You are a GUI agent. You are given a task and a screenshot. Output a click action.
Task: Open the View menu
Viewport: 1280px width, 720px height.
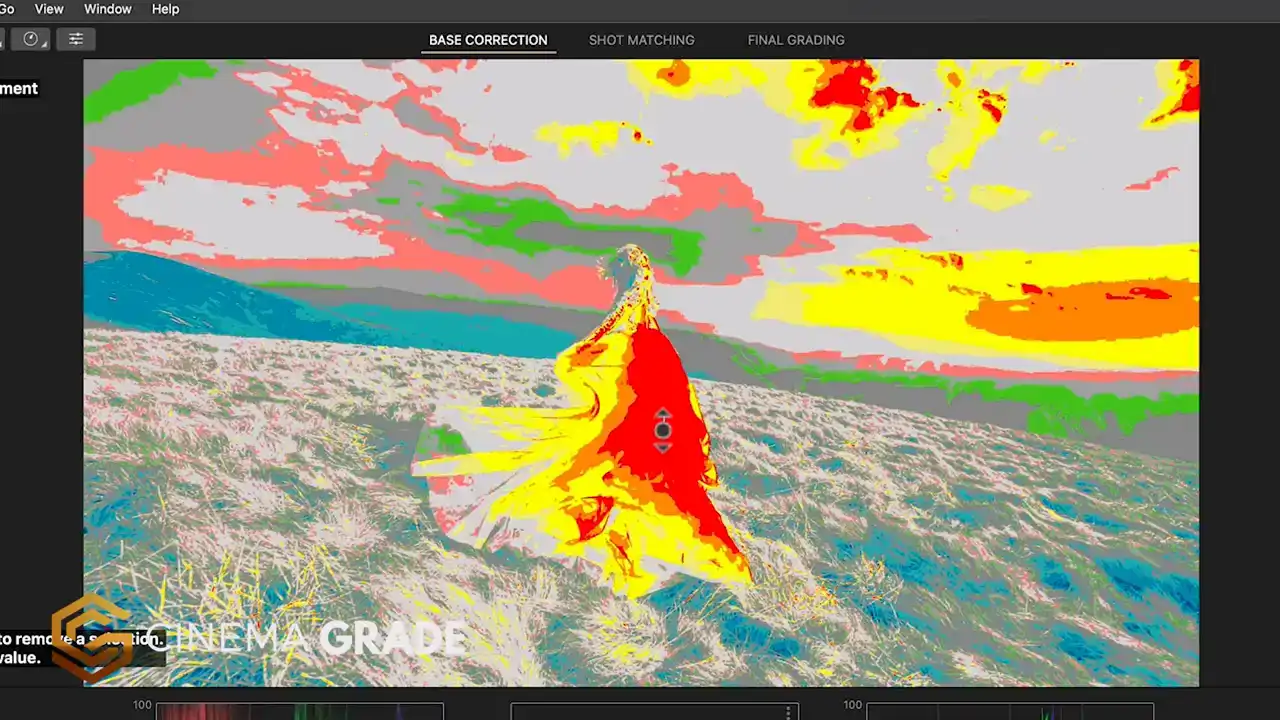coord(48,9)
